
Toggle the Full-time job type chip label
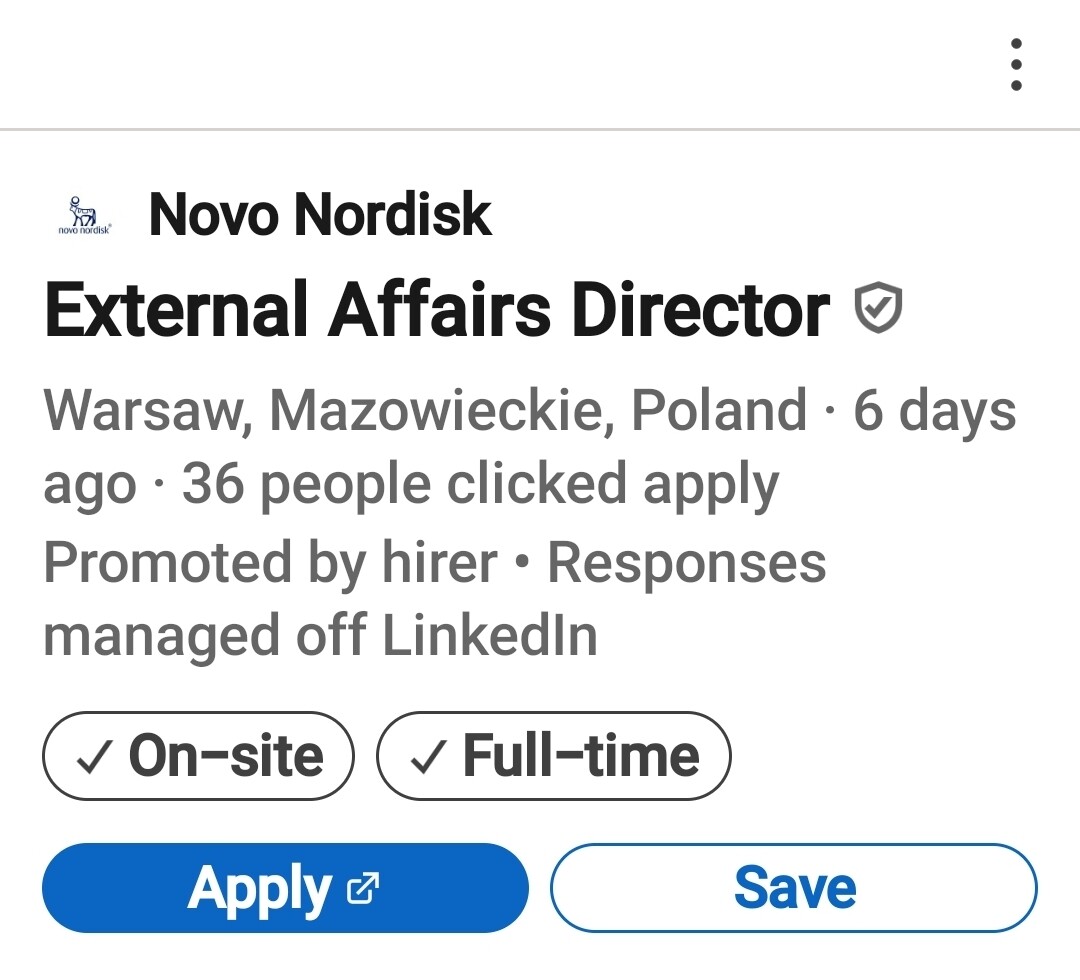point(580,756)
